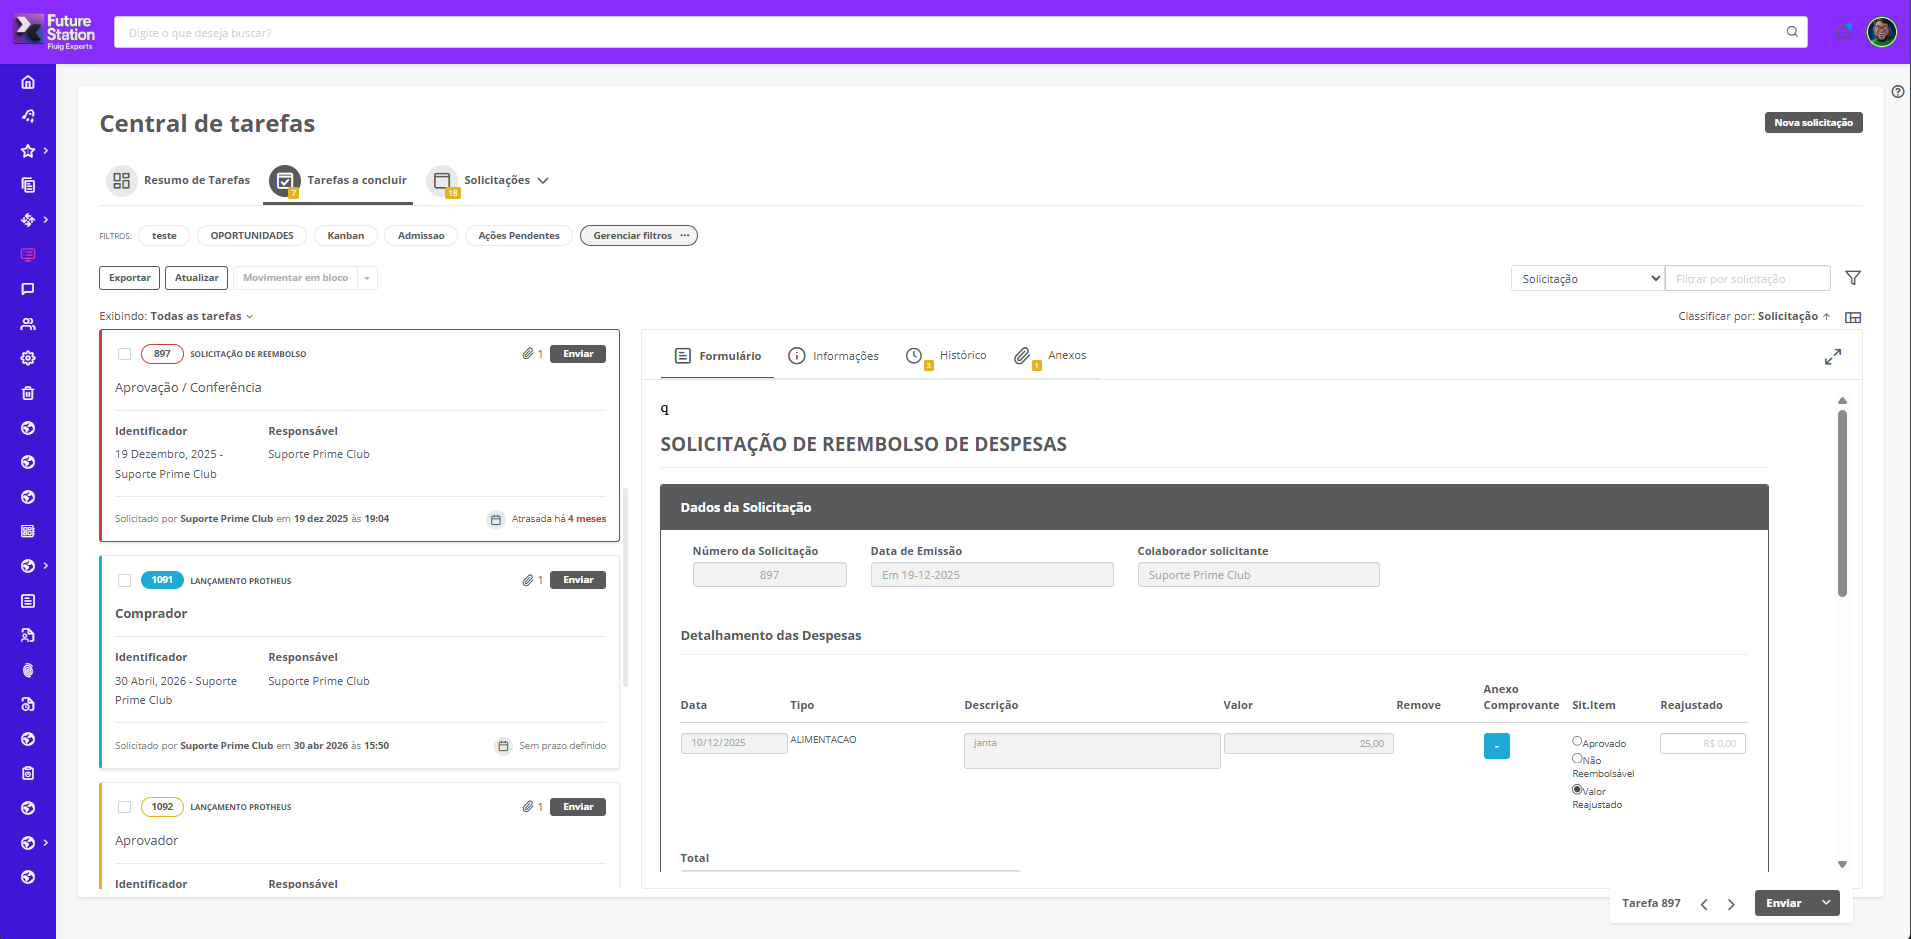Open the Enviar split-button arrow

(x=1826, y=903)
